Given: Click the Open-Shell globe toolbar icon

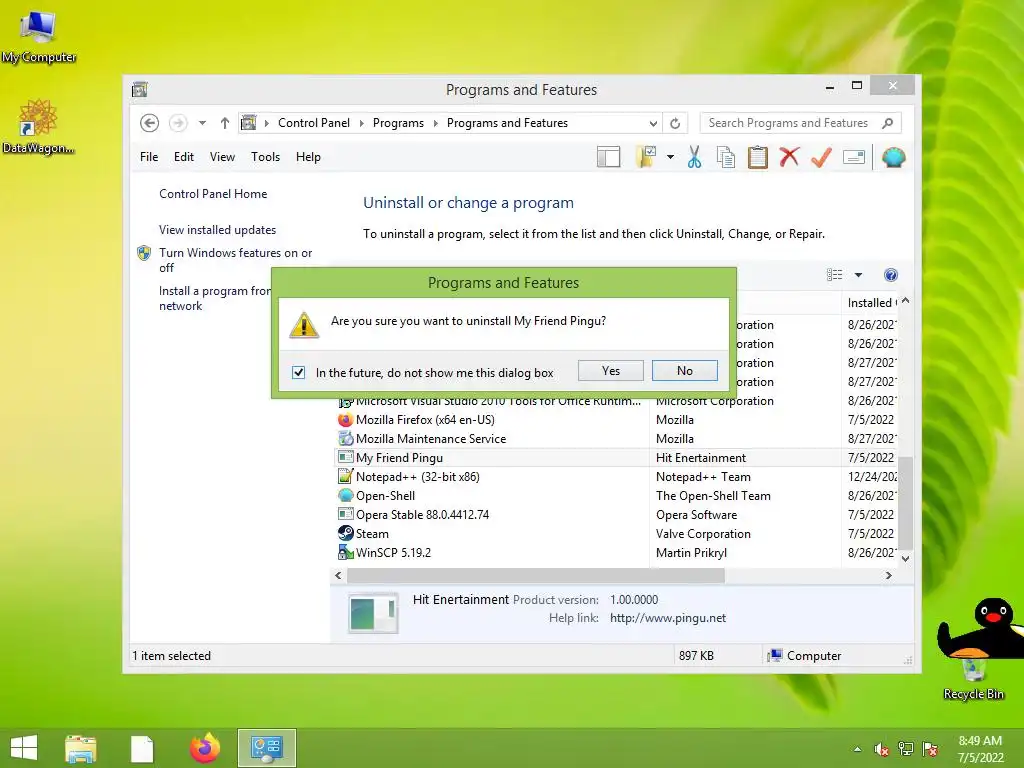Looking at the screenshot, I should 893,157.
